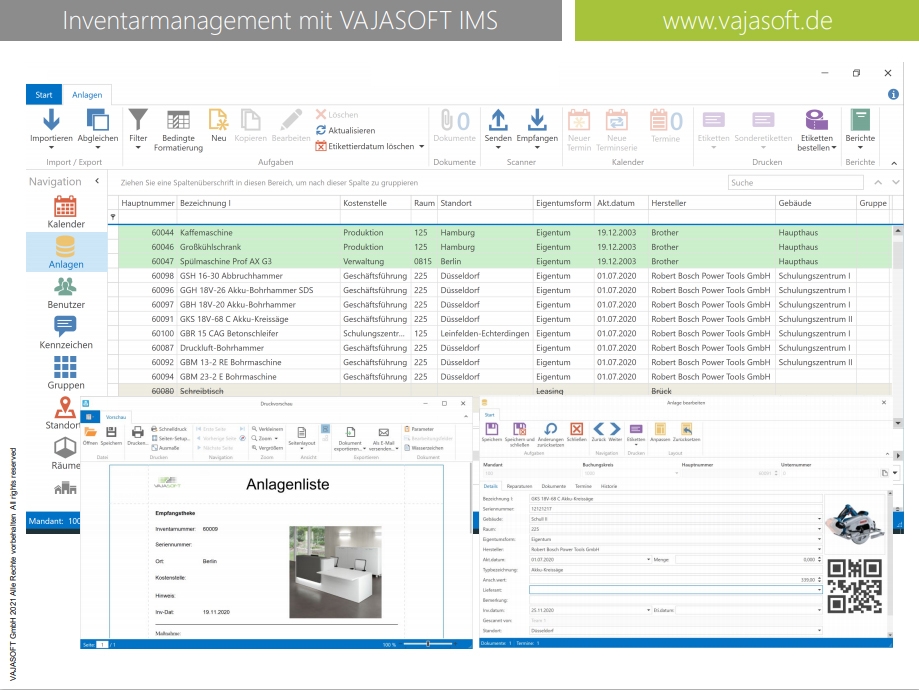Image resolution: width=919 pixels, height=690 pixels.
Task: Click Speichern icon in Anlage bearbeiten
Action: click(x=492, y=429)
